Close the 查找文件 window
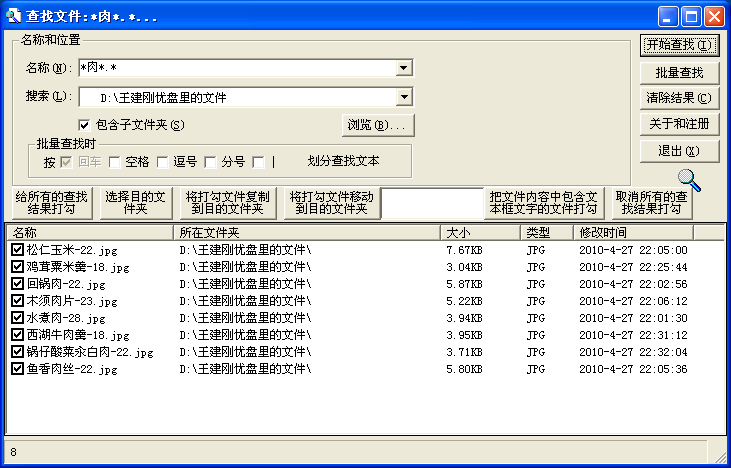This screenshot has height=468, width=731. 714,17
